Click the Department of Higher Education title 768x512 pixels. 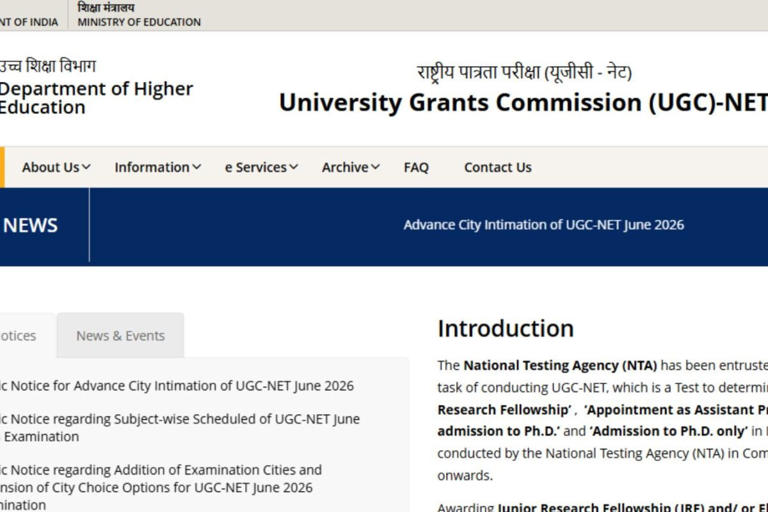click(x=96, y=98)
